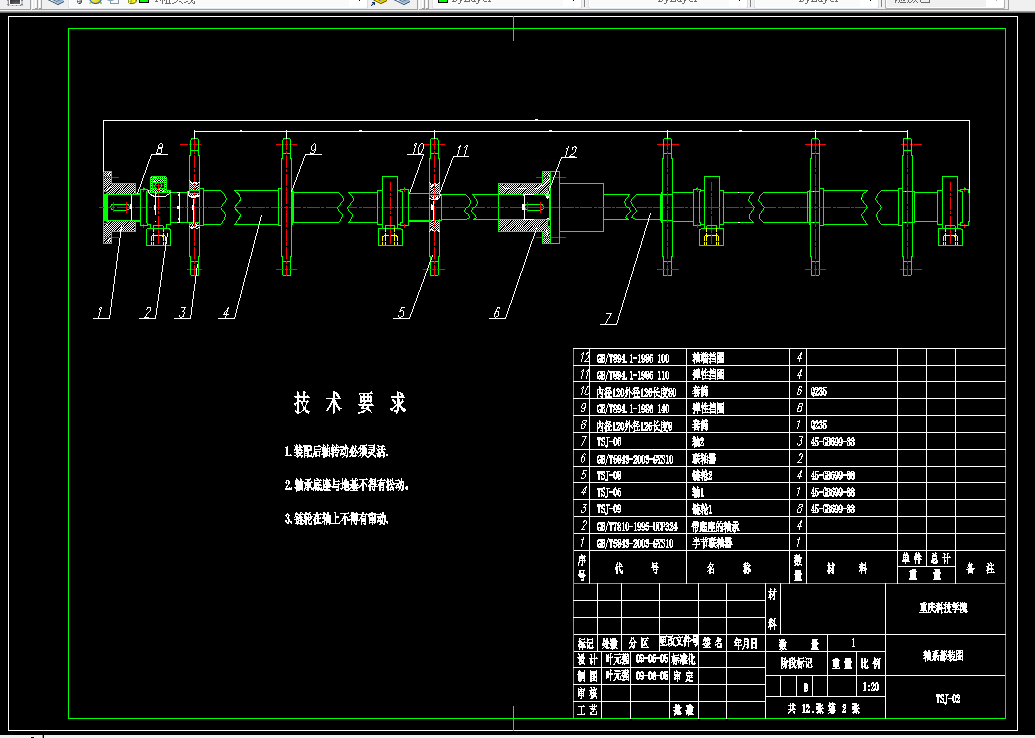This screenshot has width=1035, height=738.
Task: Select the "半节联轴器" name cell in row 1
Action: coord(712,543)
